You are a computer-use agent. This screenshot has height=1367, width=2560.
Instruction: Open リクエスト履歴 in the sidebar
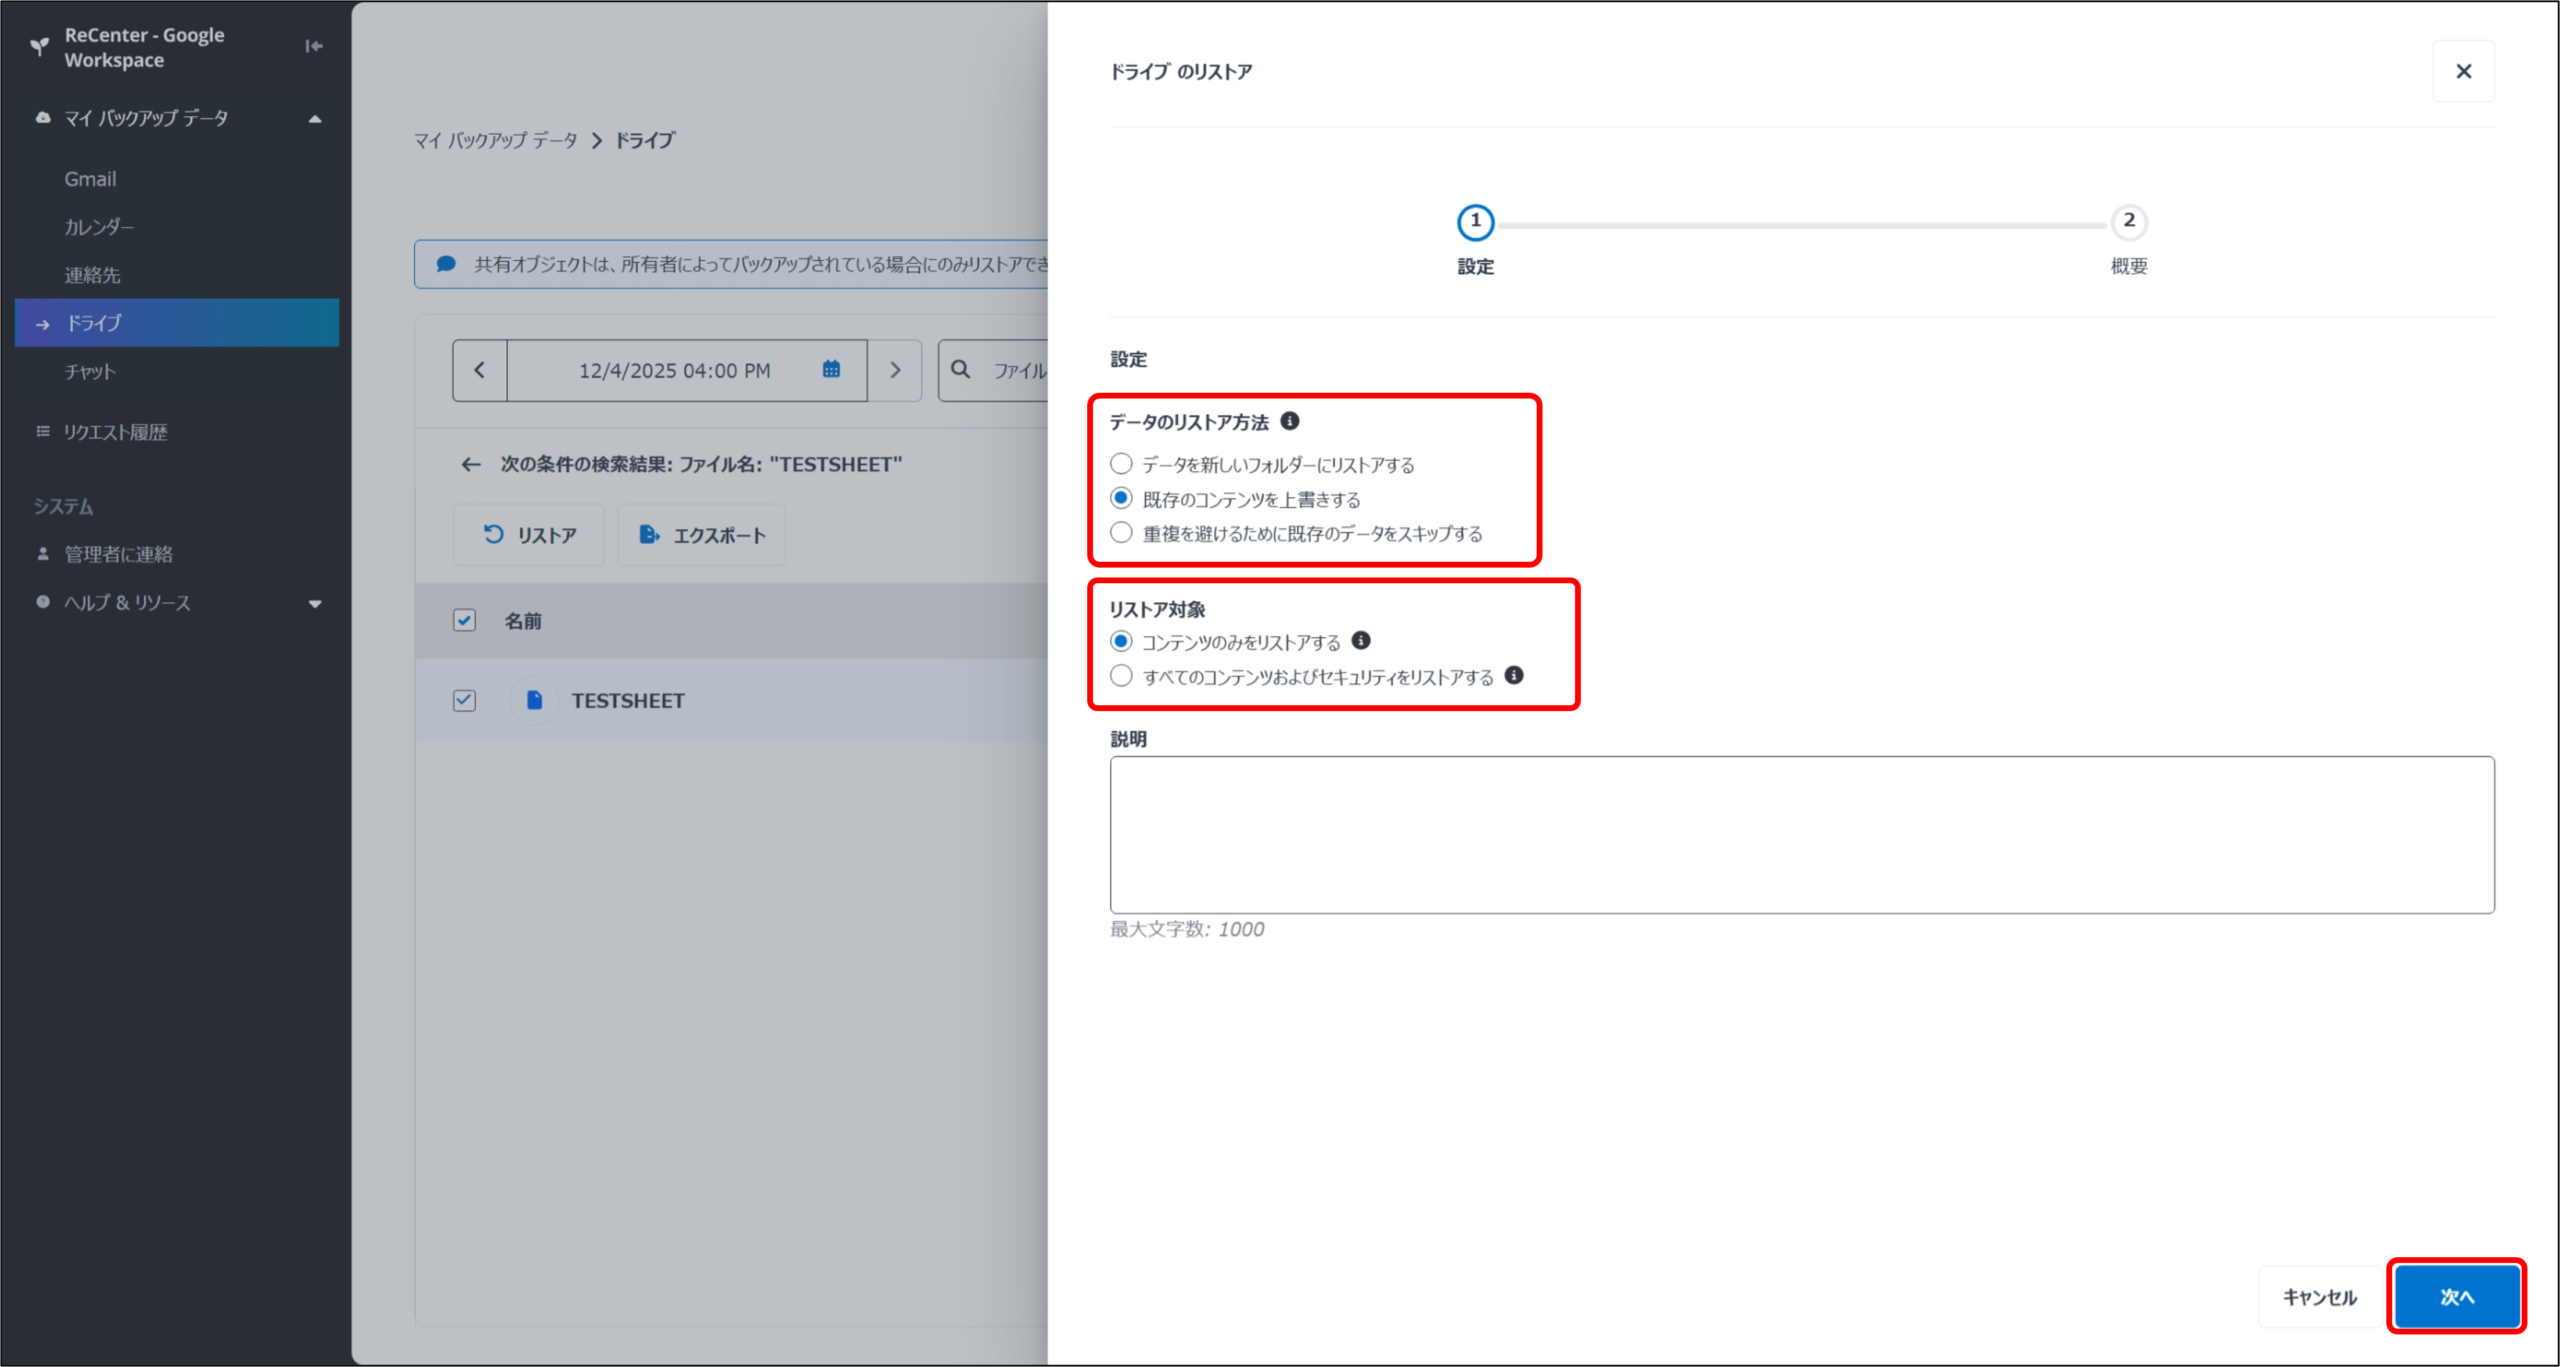tap(115, 432)
